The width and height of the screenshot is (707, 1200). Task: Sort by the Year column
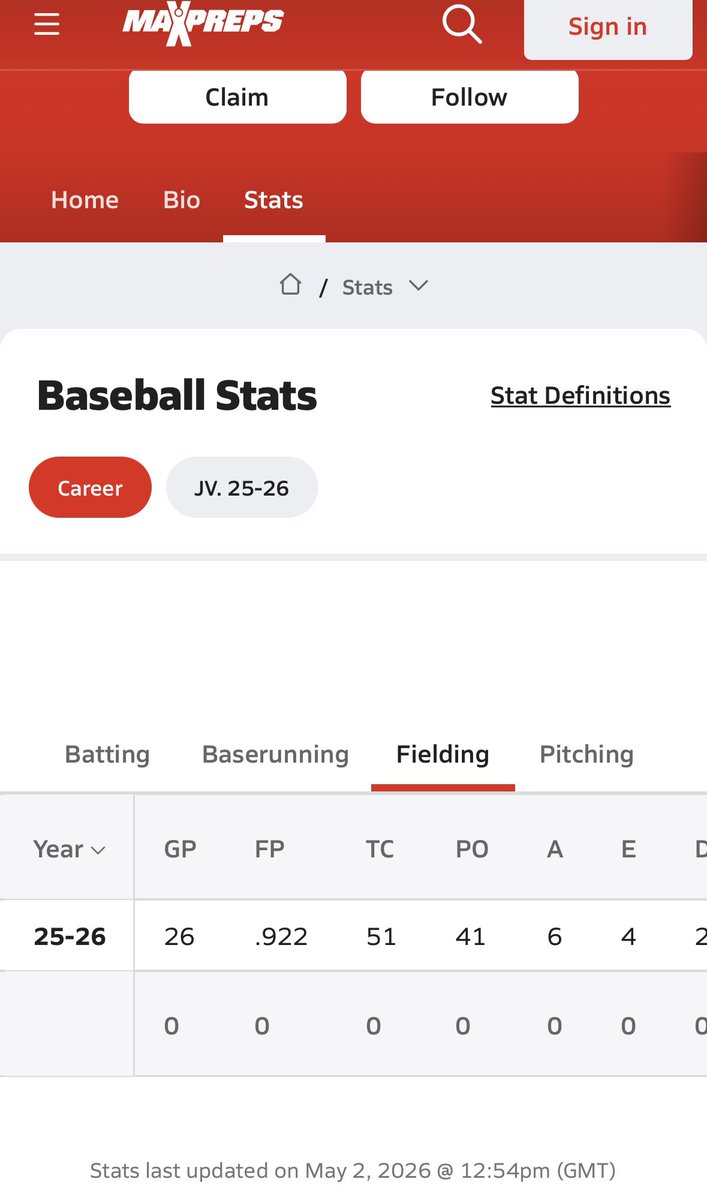pos(69,849)
